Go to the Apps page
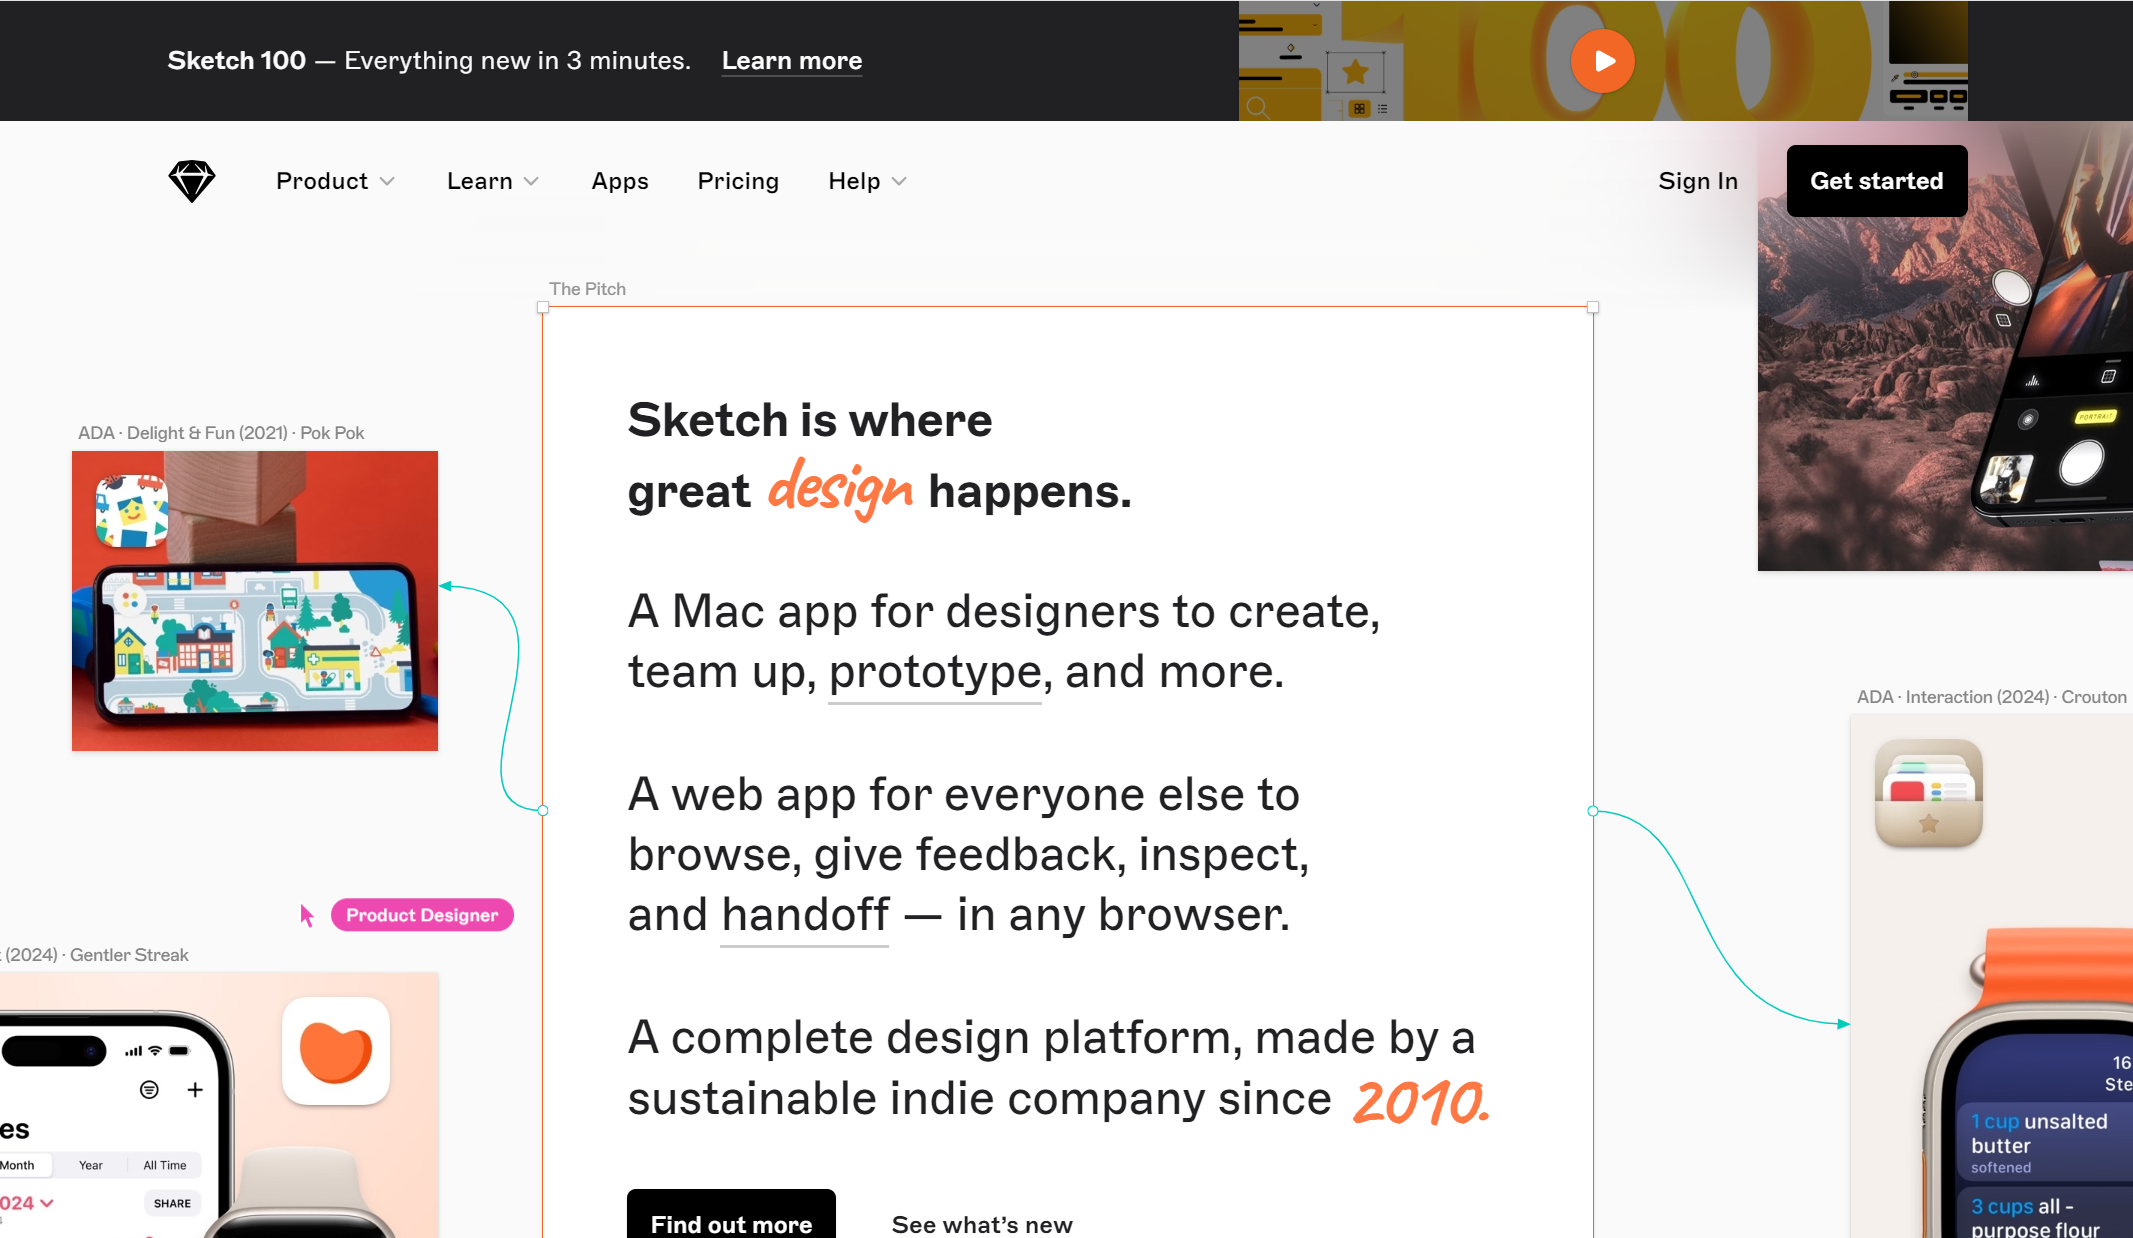The height and width of the screenshot is (1238, 2133). [x=620, y=181]
